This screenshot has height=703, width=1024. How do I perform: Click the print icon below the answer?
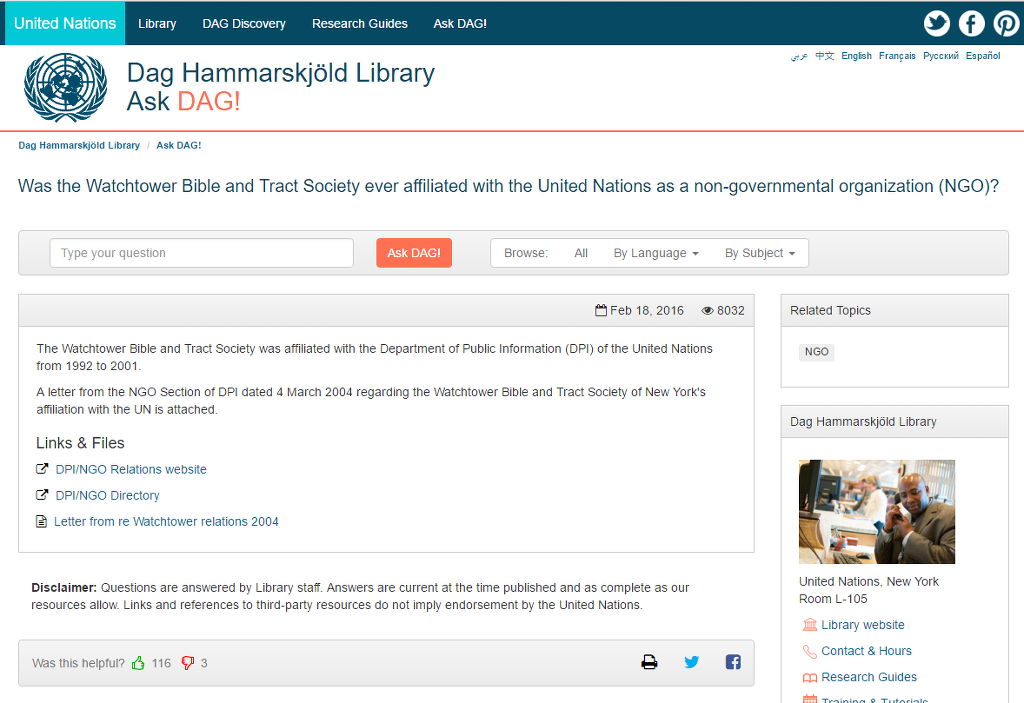click(649, 662)
